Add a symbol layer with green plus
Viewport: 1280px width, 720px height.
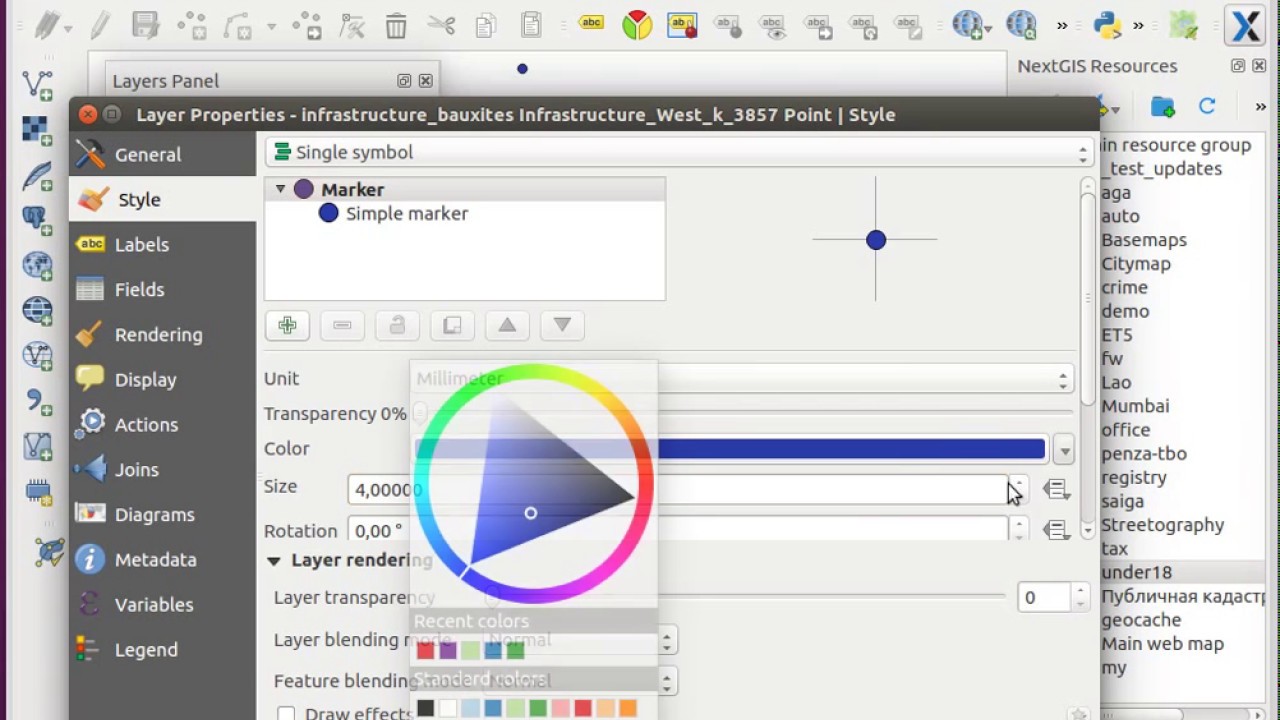(x=287, y=325)
